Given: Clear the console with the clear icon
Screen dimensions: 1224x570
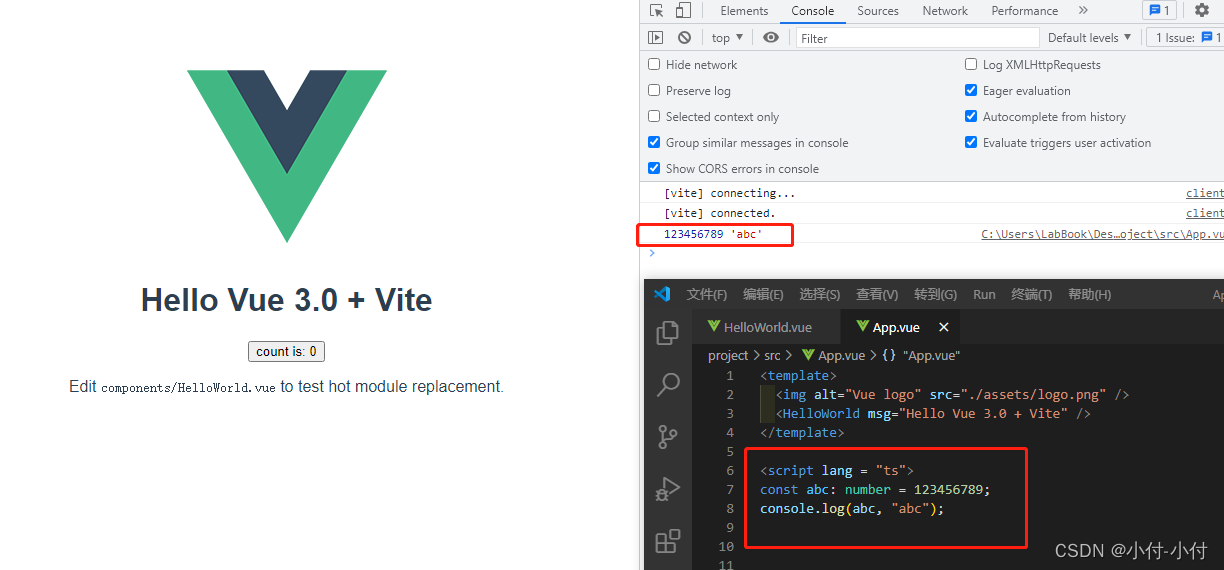Looking at the screenshot, I should [x=684, y=38].
